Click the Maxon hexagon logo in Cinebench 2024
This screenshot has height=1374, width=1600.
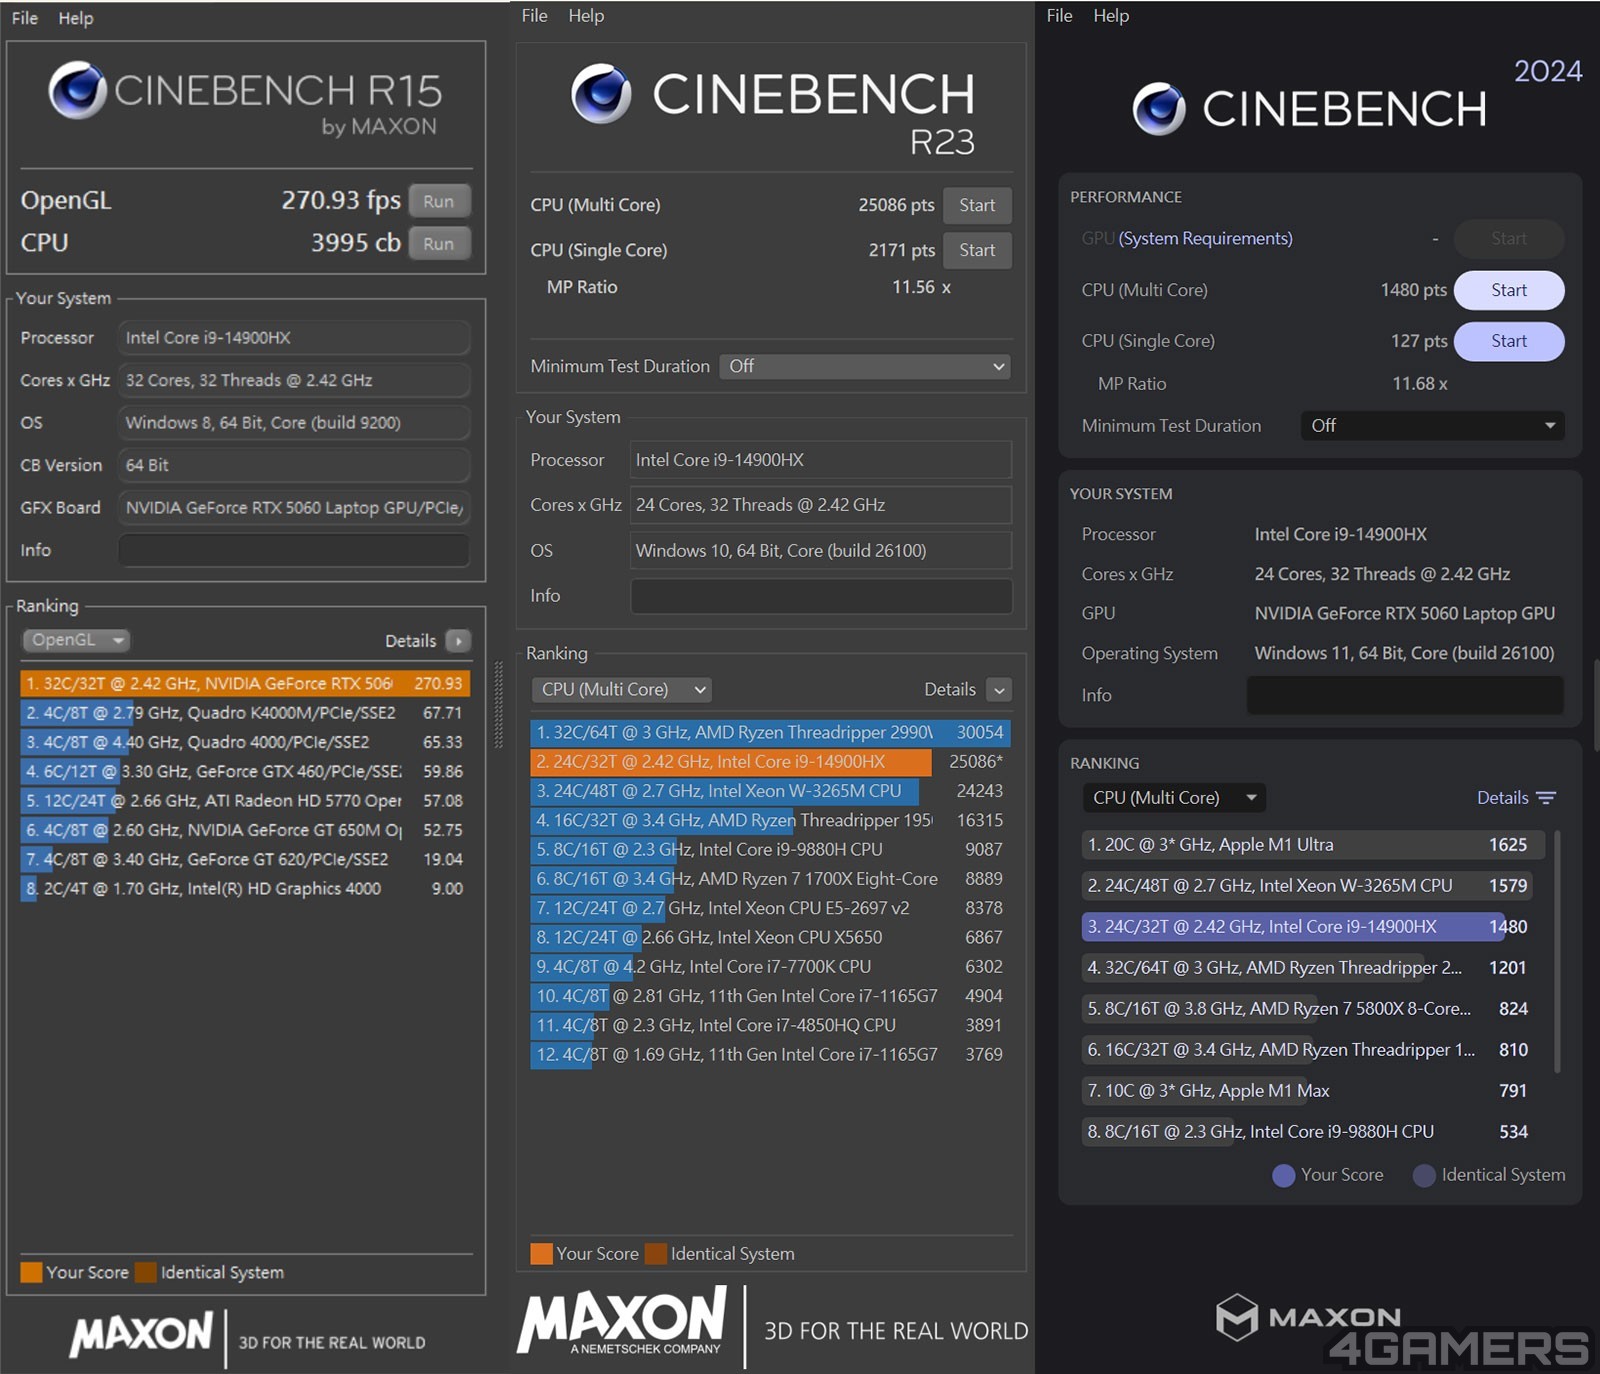click(x=1236, y=1317)
